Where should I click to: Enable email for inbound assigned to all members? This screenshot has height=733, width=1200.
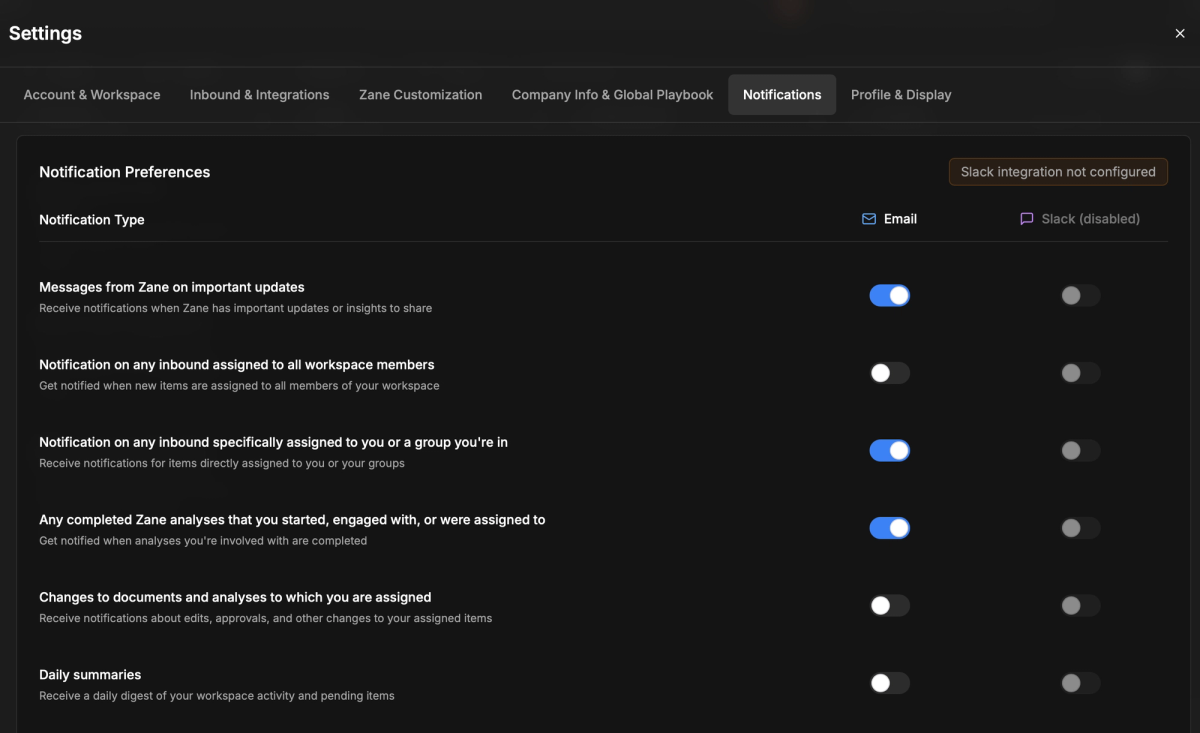(x=889, y=373)
